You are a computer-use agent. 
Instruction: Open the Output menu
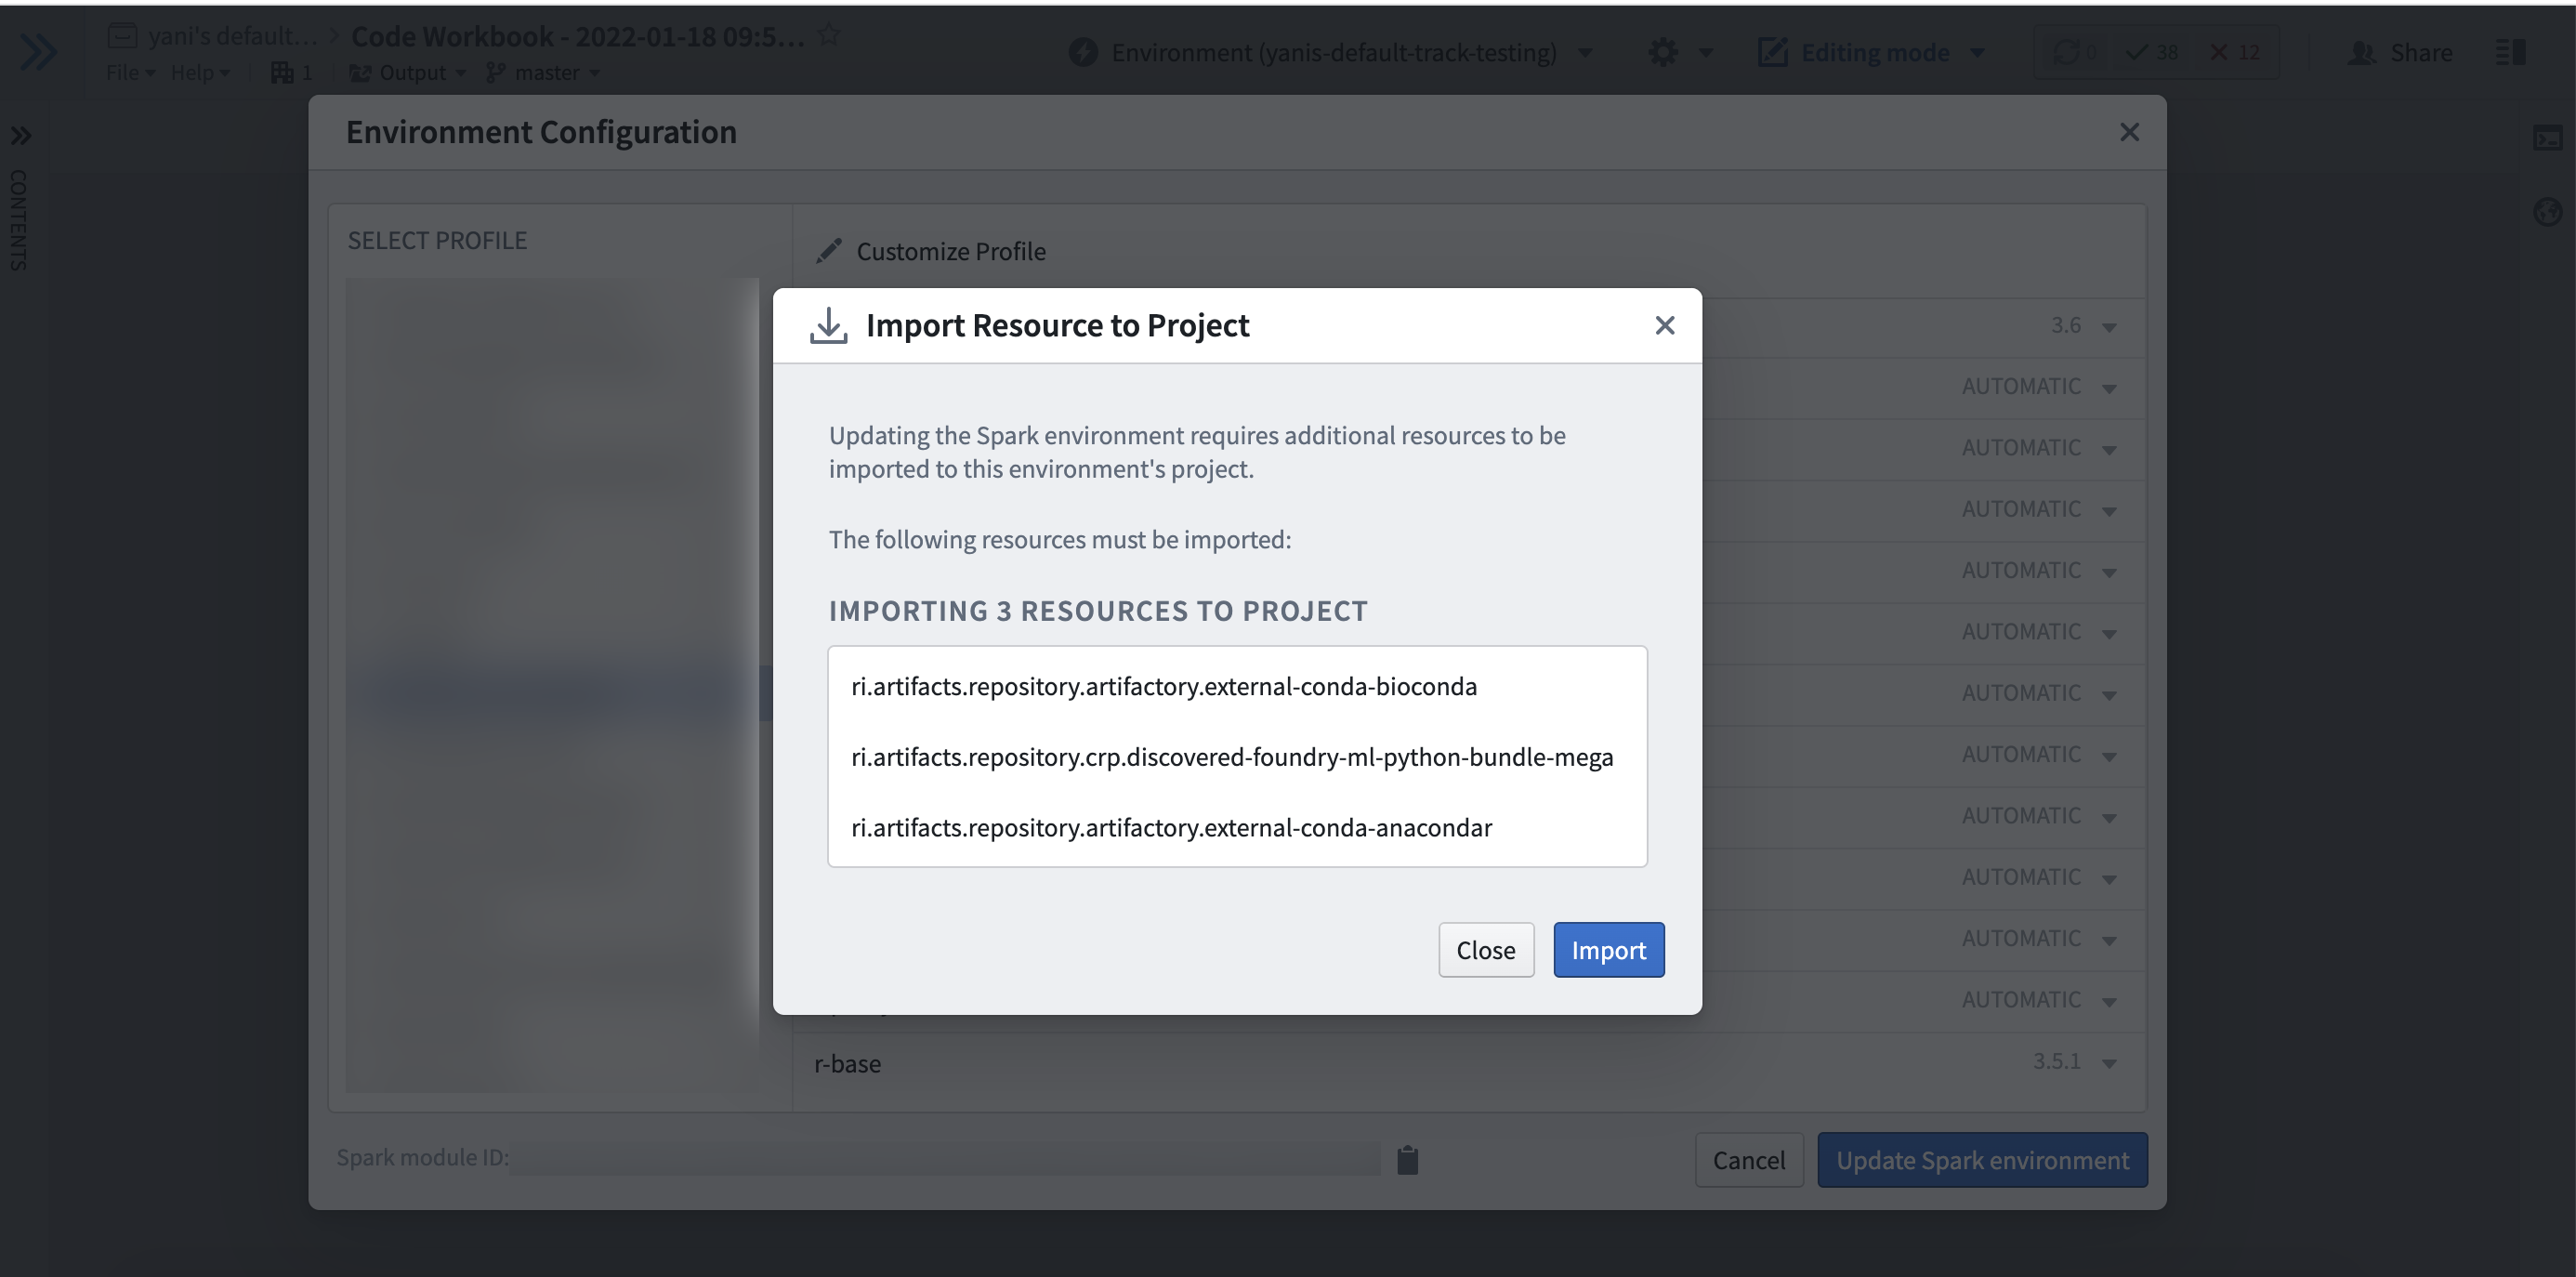coord(407,72)
